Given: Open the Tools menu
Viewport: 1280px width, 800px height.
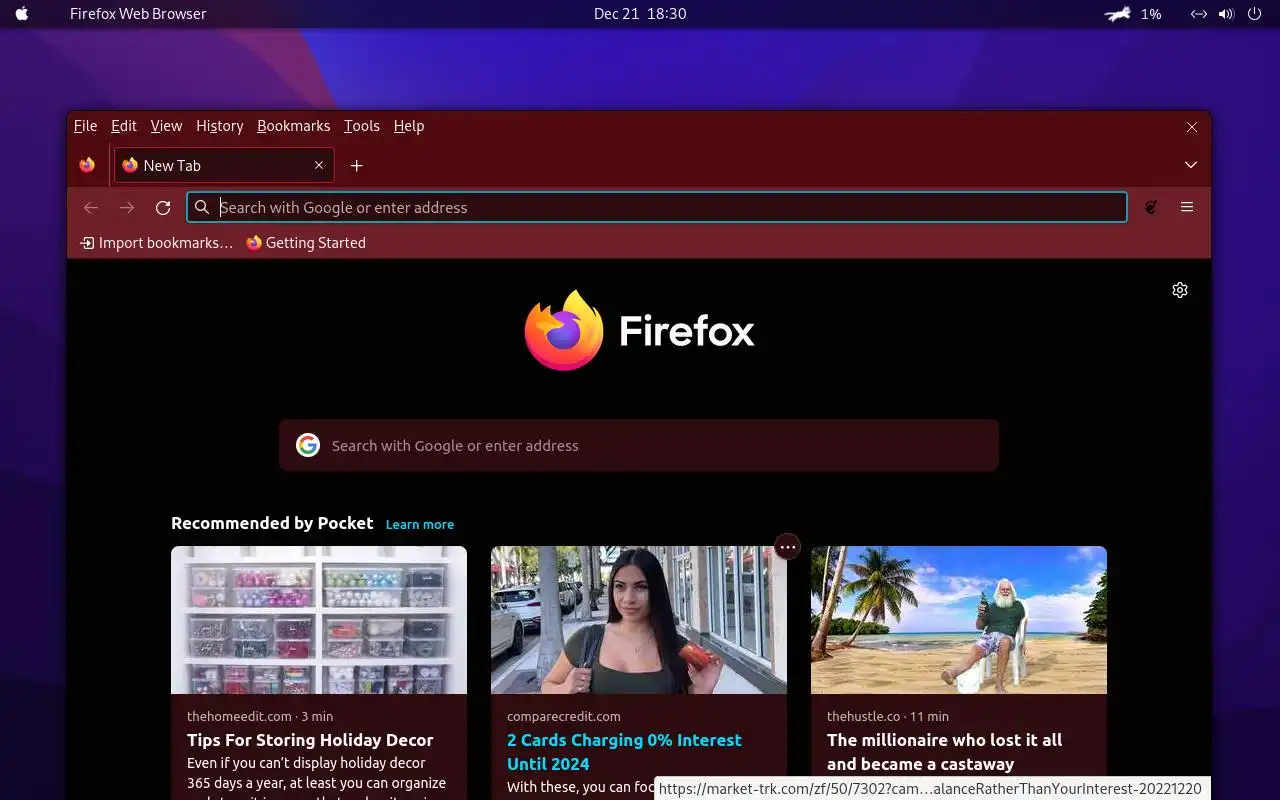Looking at the screenshot, I should [361, 126].
